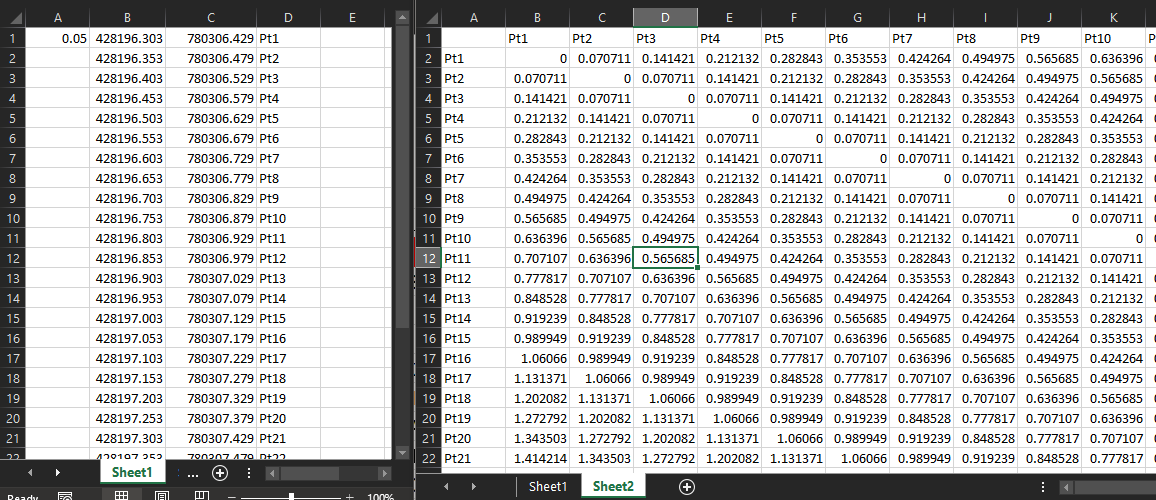Show hidden sheet tabs via the ellipsis after Sheet1
This screenshot has width=1156, height=500.
tap(193, 474)
